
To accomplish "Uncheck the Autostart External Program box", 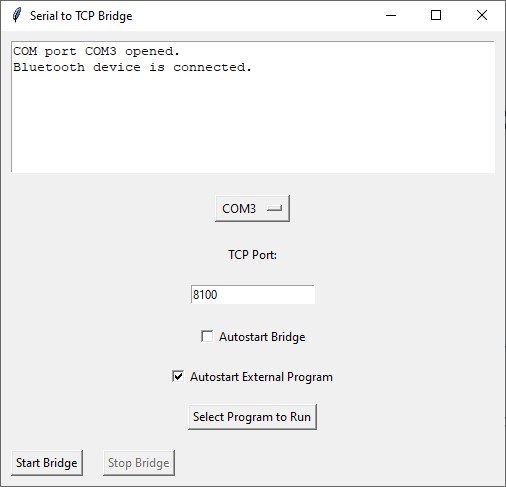I will [178, 376].
